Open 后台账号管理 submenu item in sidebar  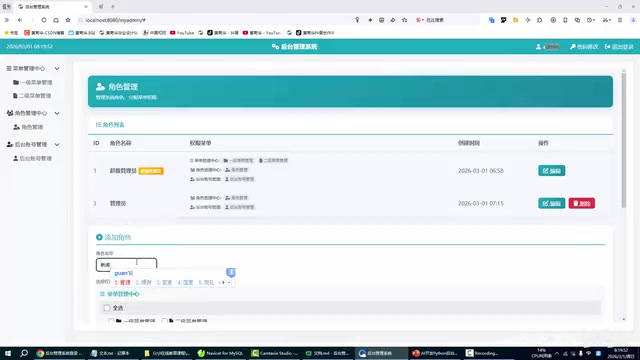[x=32, y=158]
